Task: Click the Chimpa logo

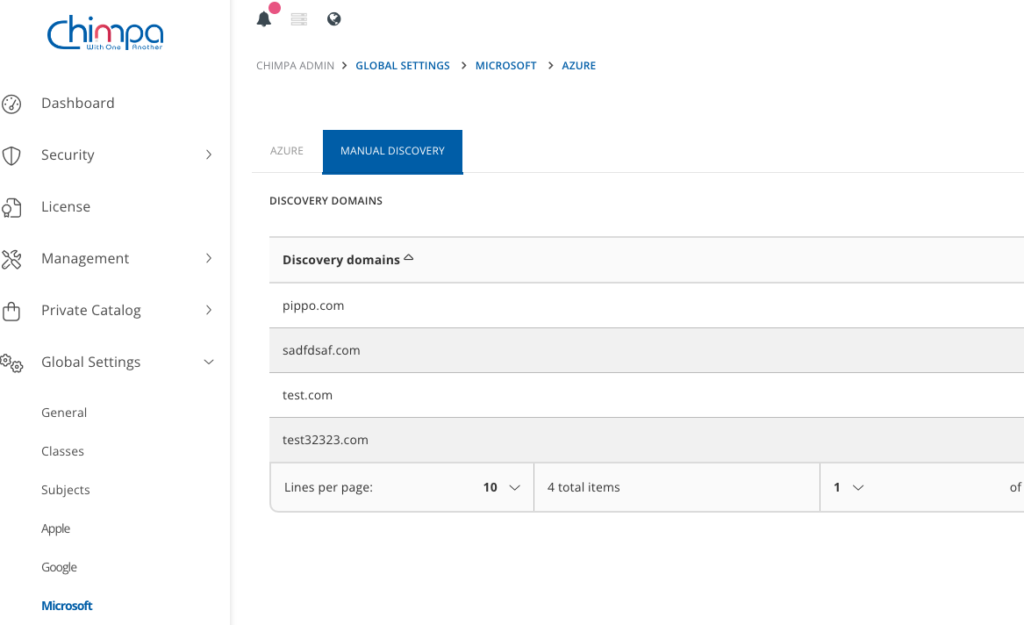Action: 105,33
